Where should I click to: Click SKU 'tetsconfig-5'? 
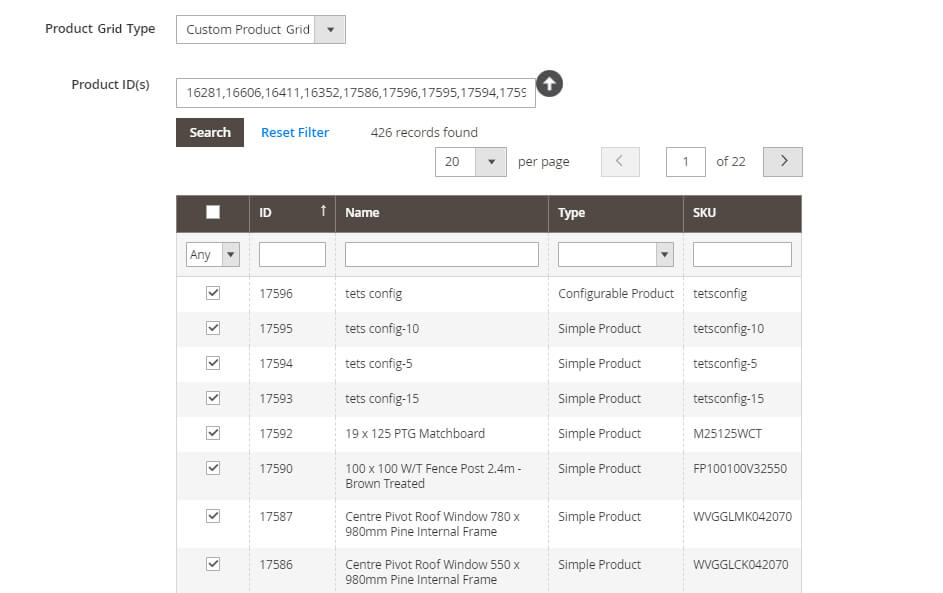[x=725, y=363]
